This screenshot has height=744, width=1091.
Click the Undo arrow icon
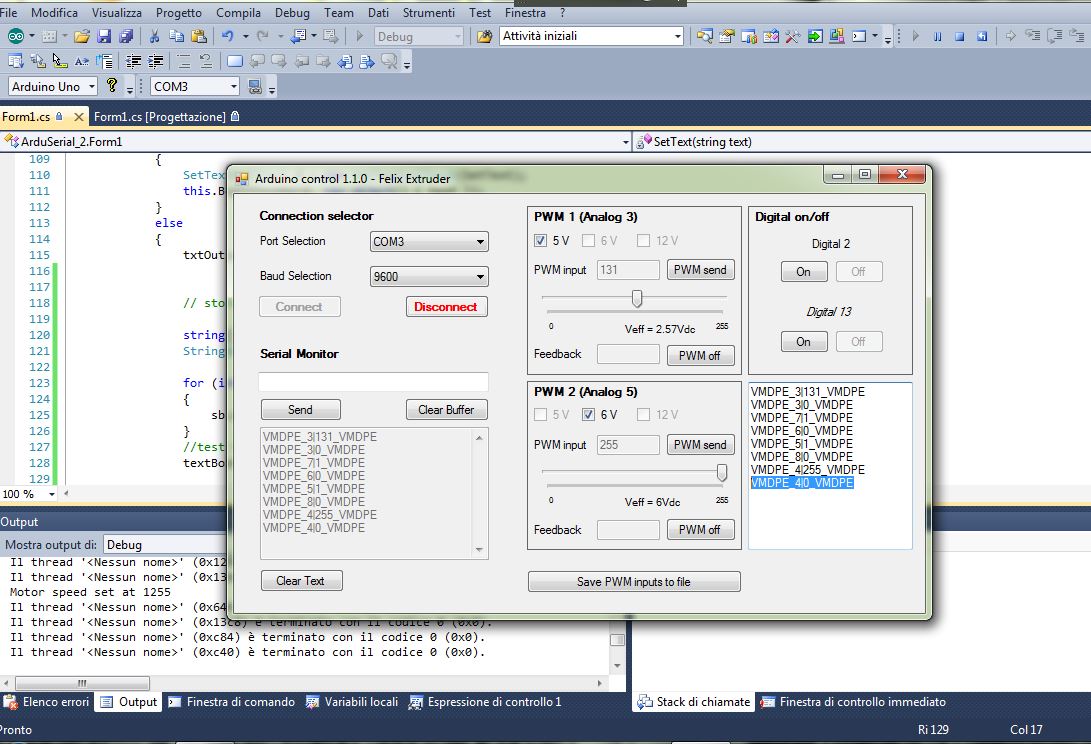[228, 36]
